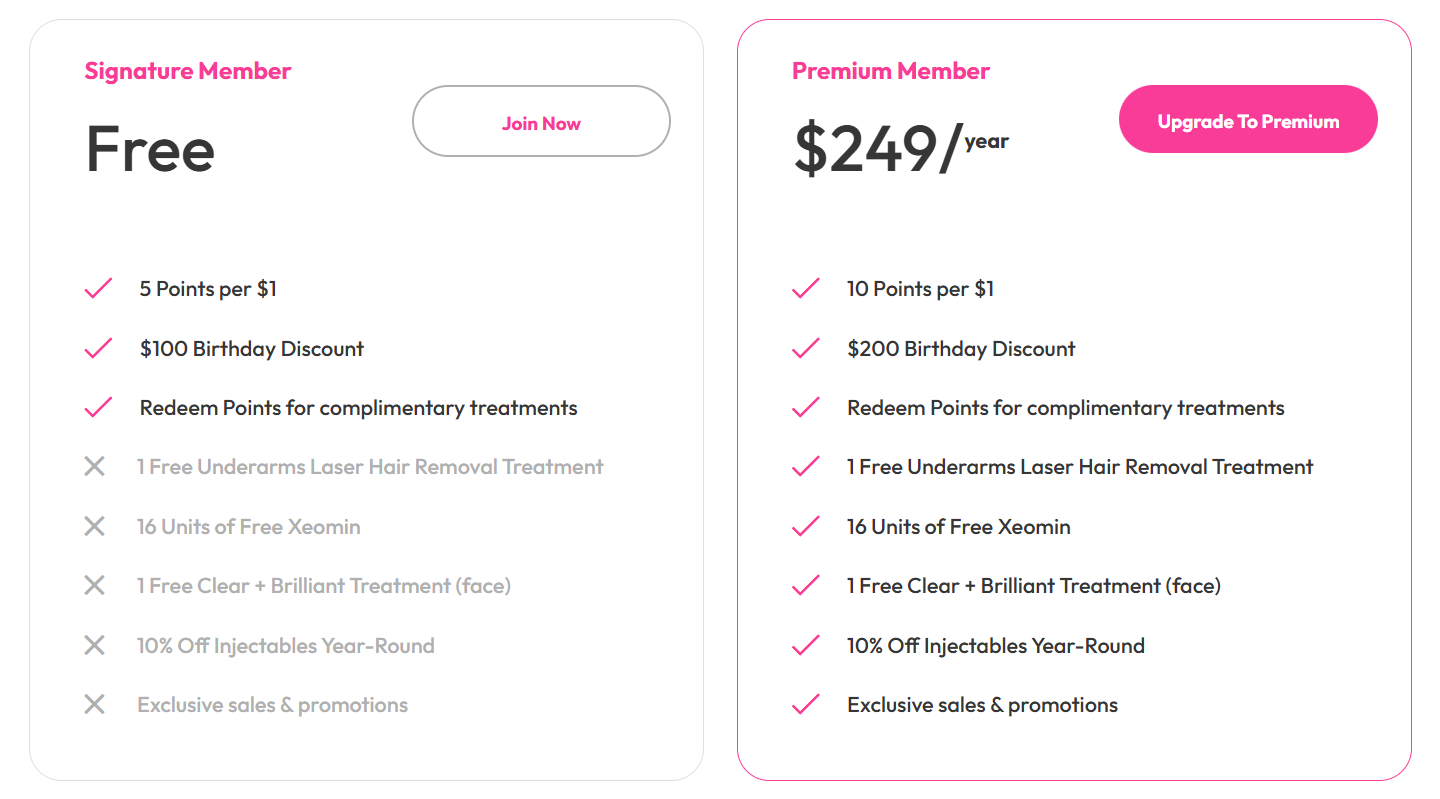Image resolution: width=1440 pixels, height=799 pixels.
Task: Select the Premium Member heading
Action: tap(891, 70)
